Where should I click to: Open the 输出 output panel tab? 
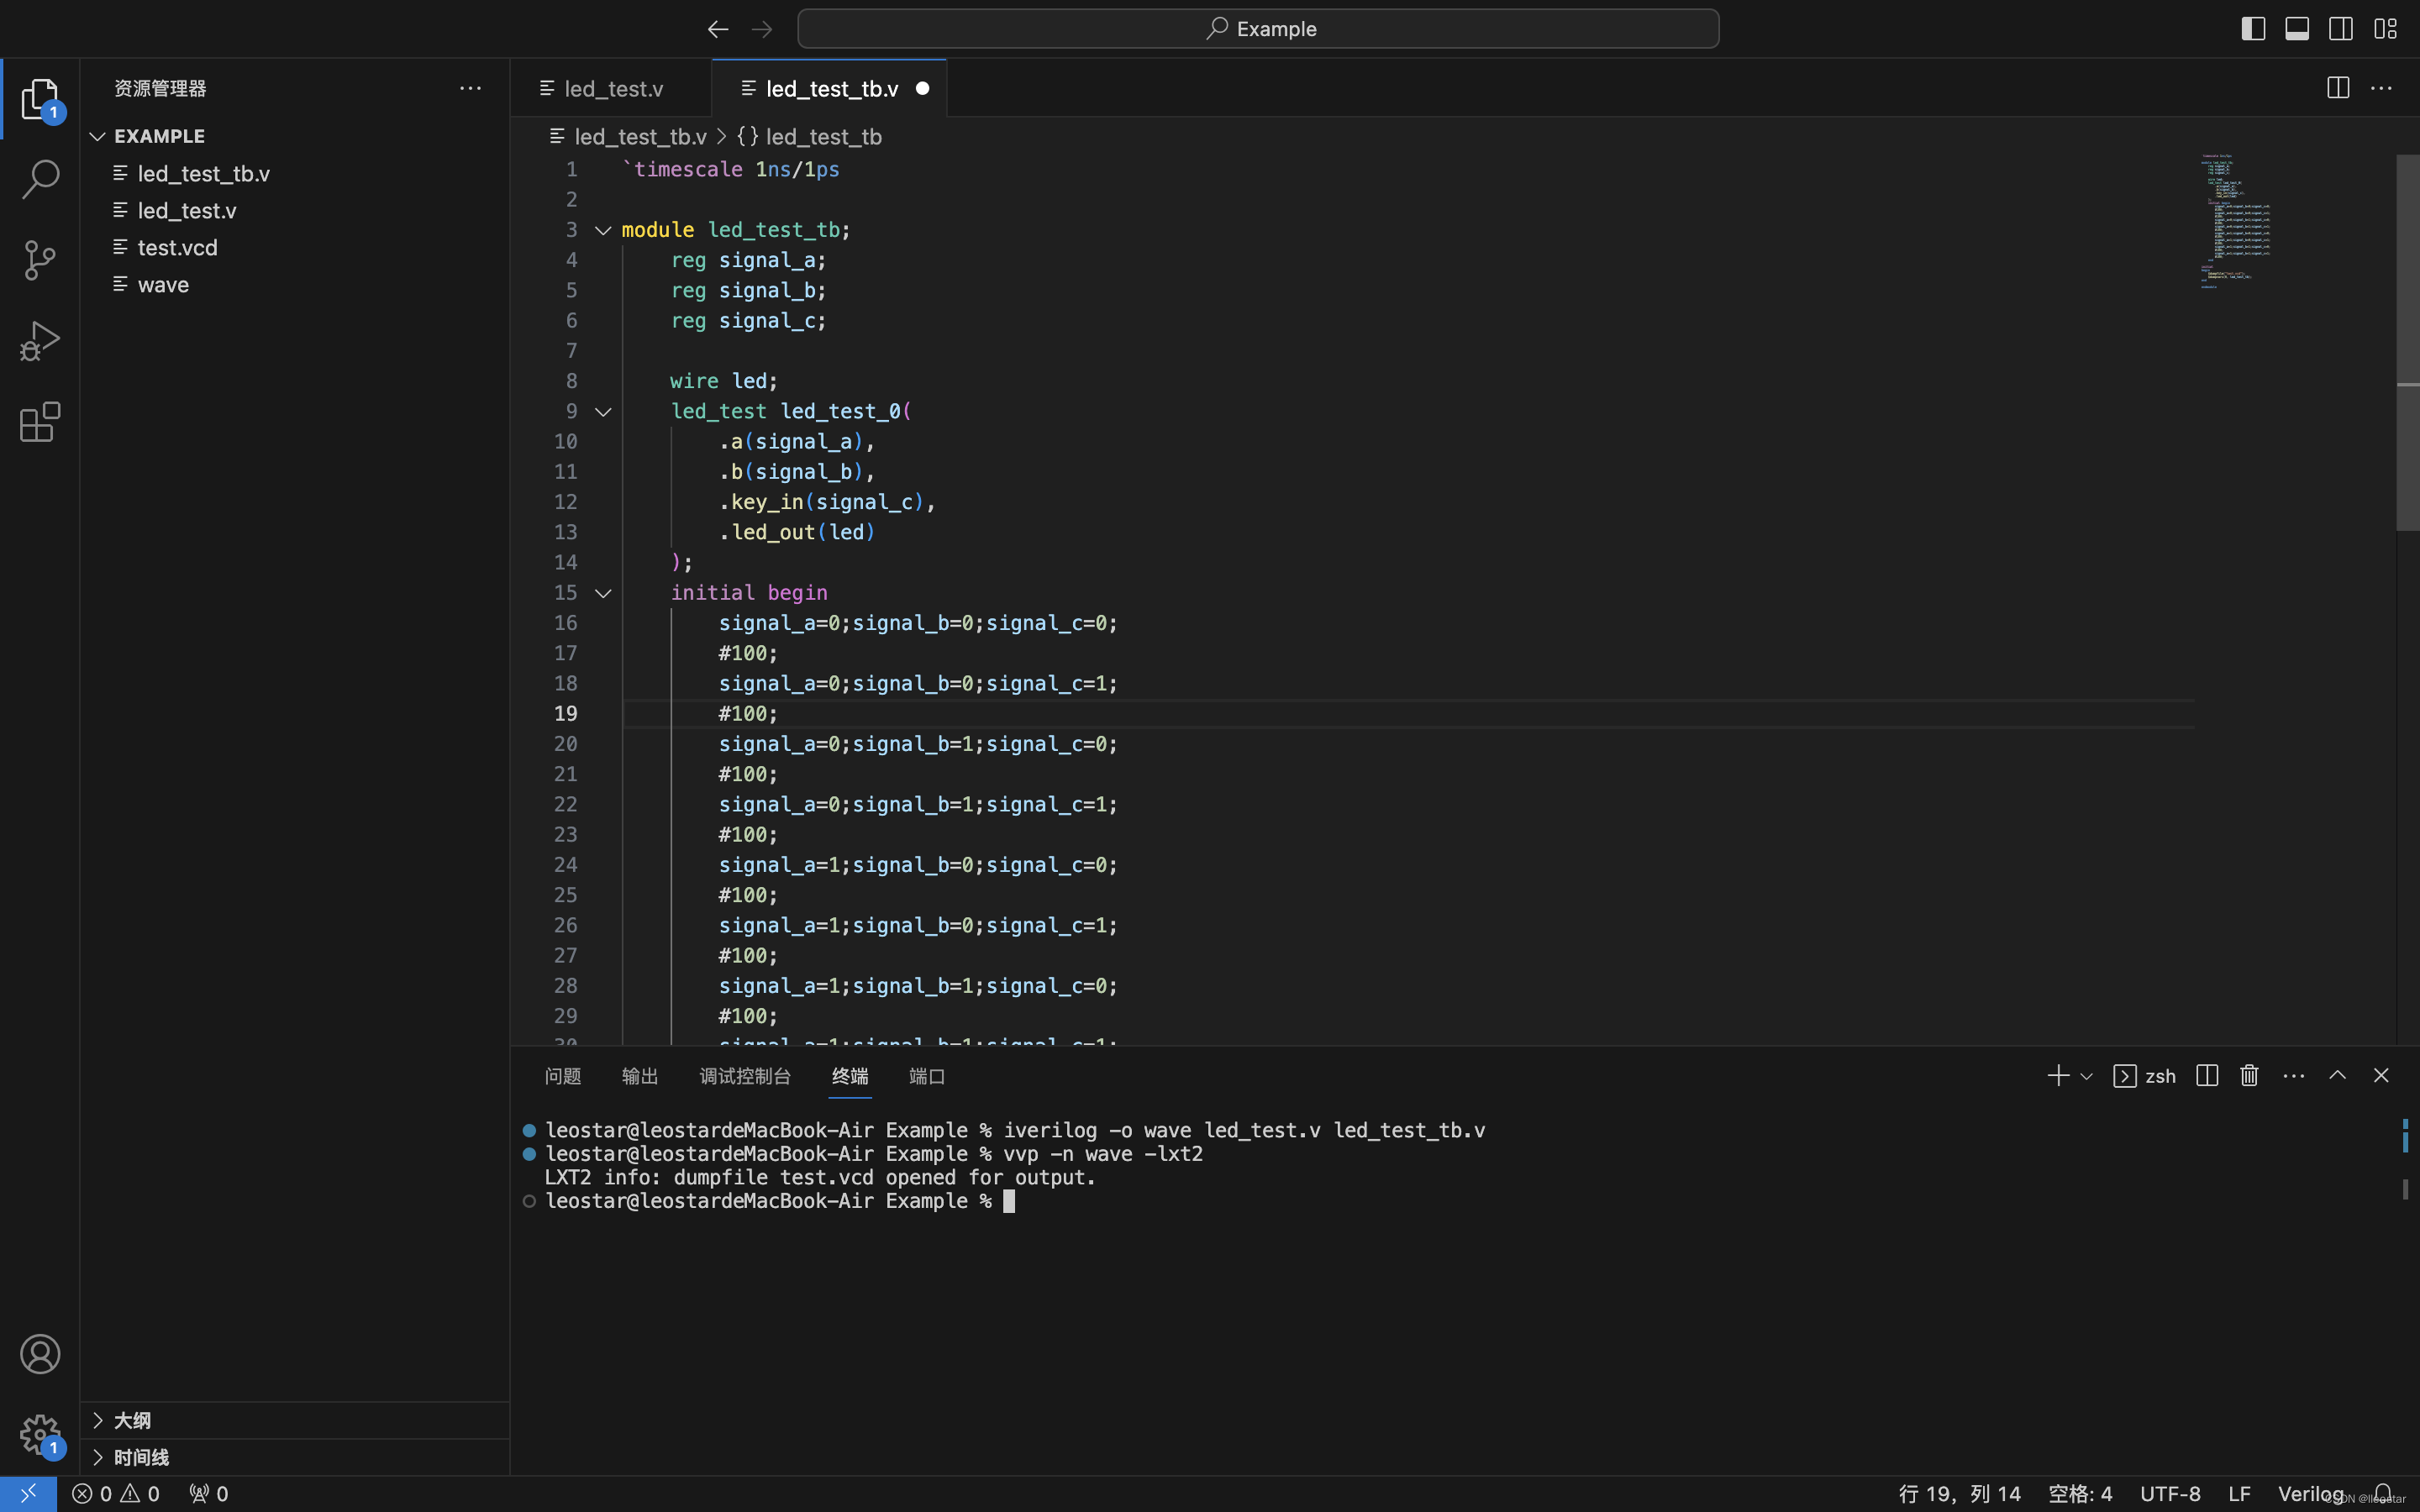640,1076
